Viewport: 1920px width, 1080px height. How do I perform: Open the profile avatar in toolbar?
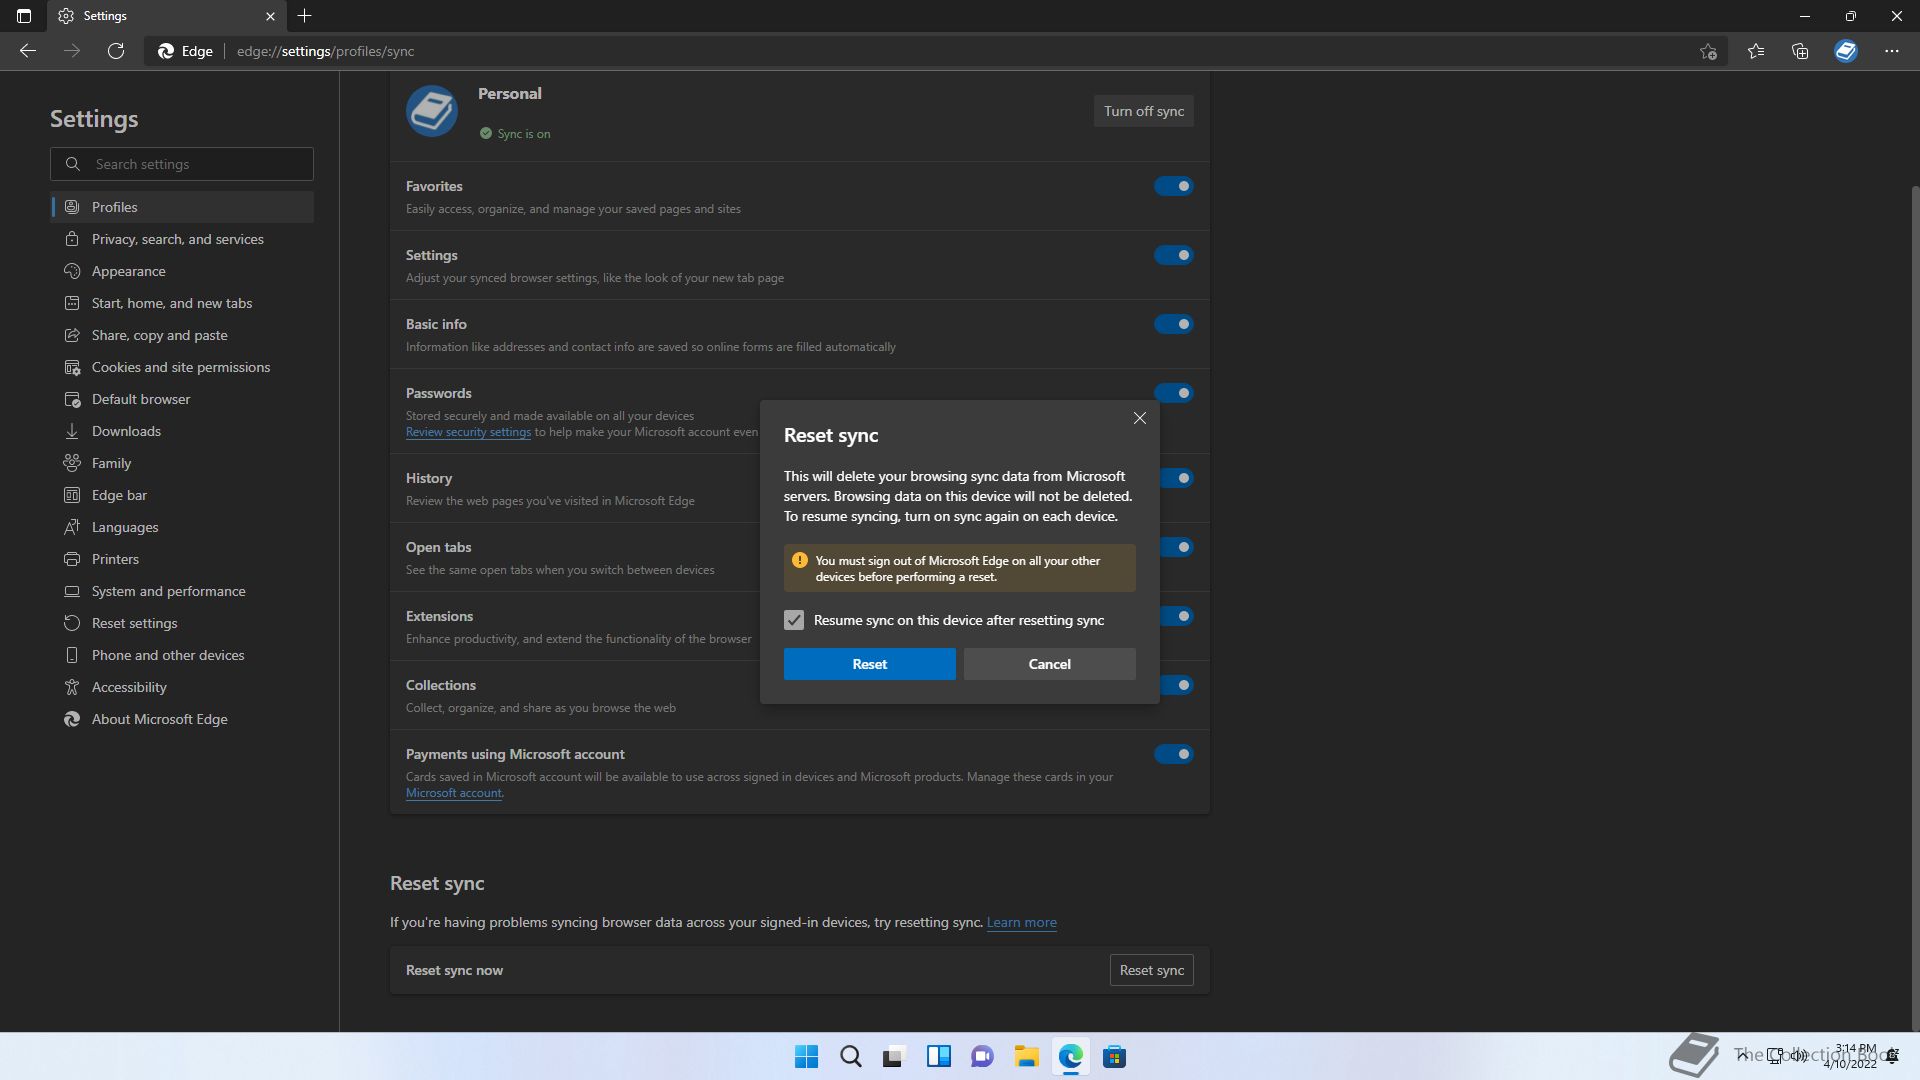click(1846, 51)
